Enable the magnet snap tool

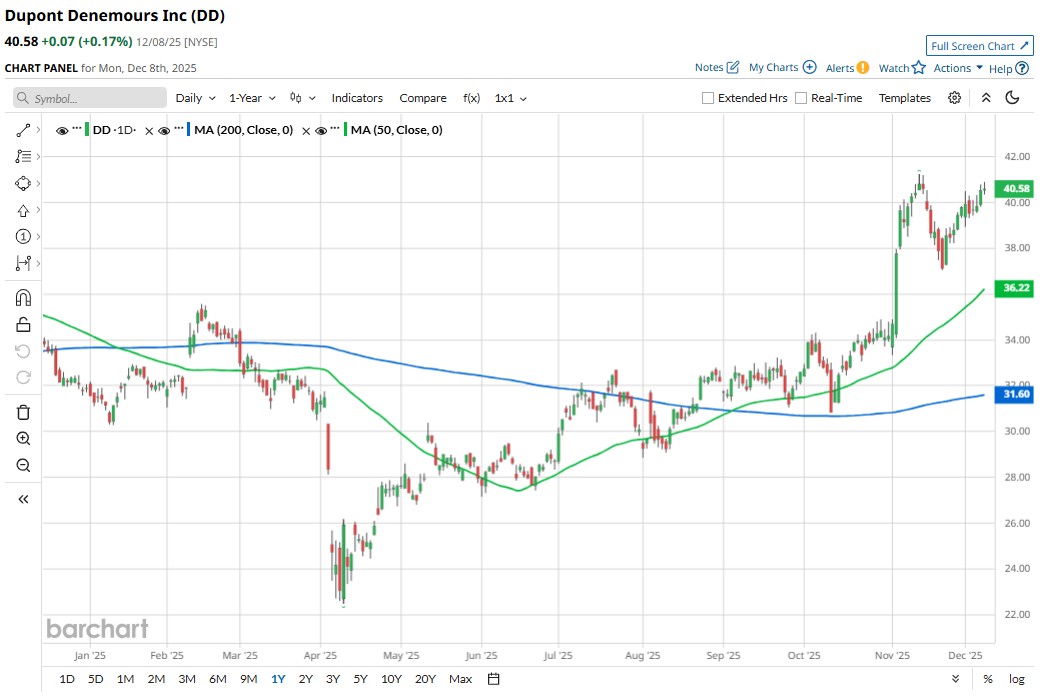(x=24, y=297)
